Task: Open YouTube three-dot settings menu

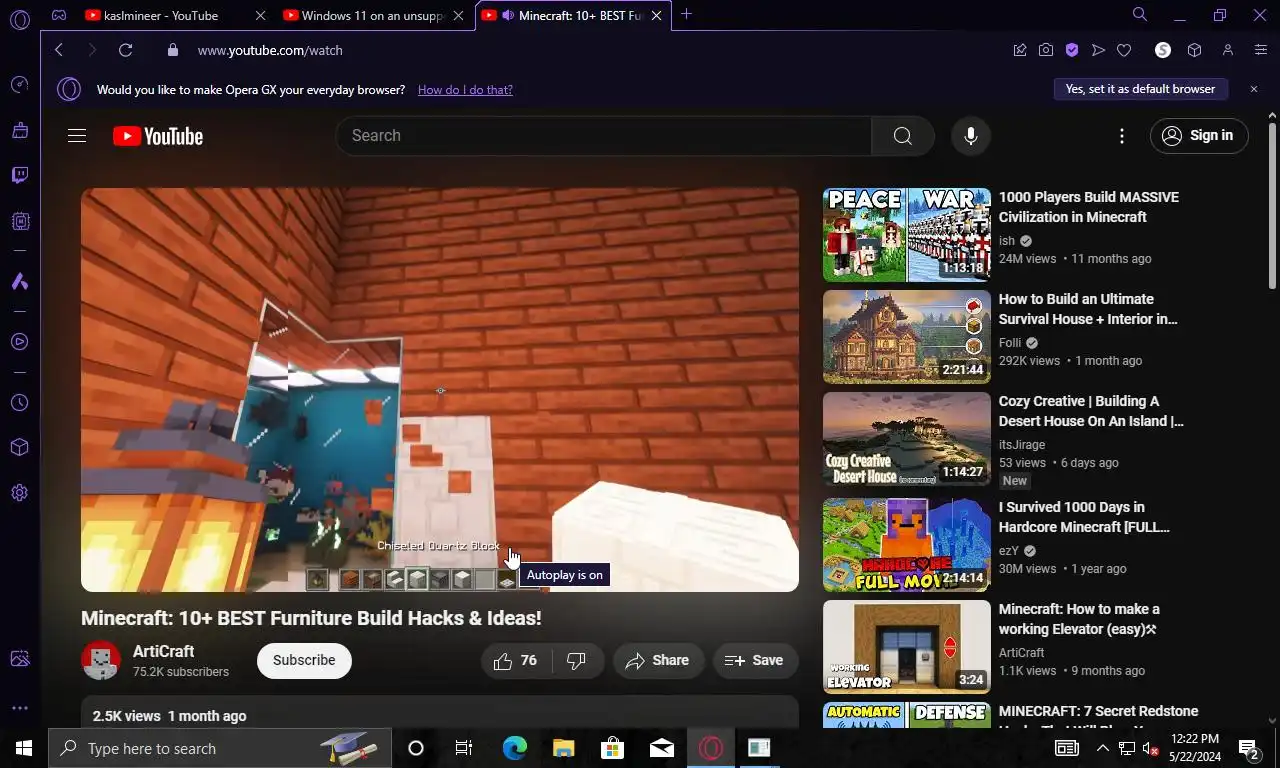Action: 1122,136
